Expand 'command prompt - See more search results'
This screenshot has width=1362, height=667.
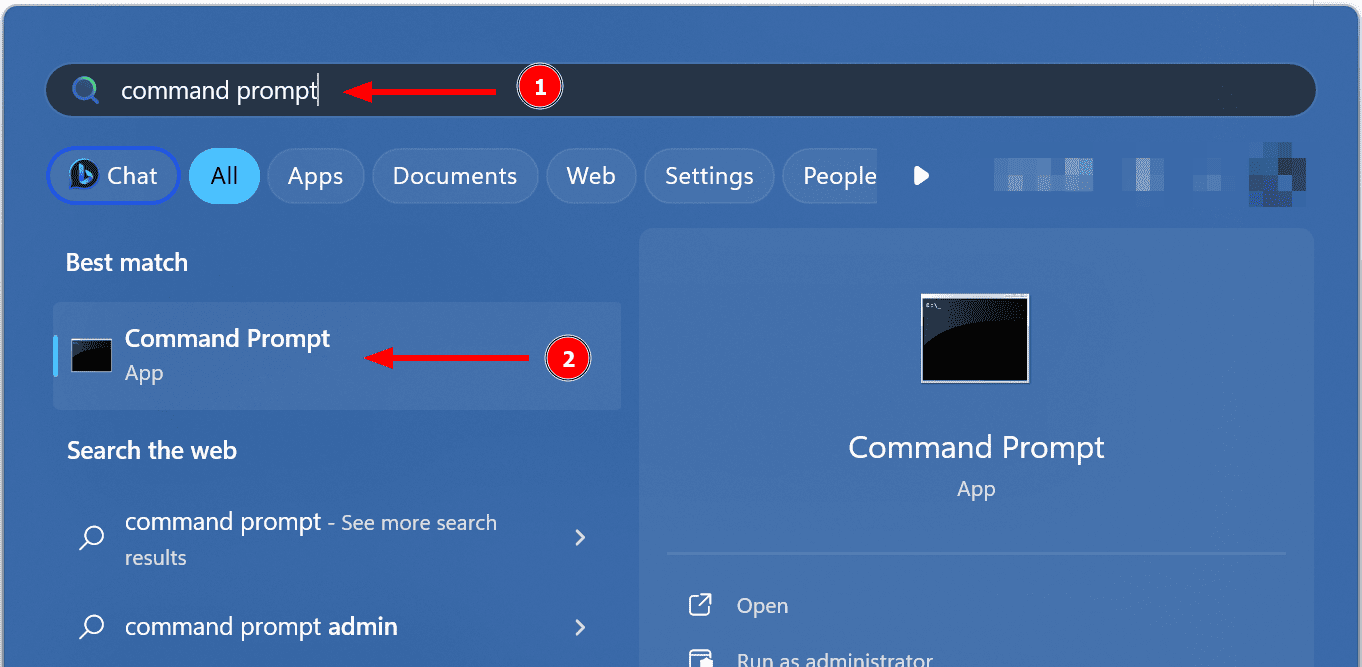click(580, 538)
